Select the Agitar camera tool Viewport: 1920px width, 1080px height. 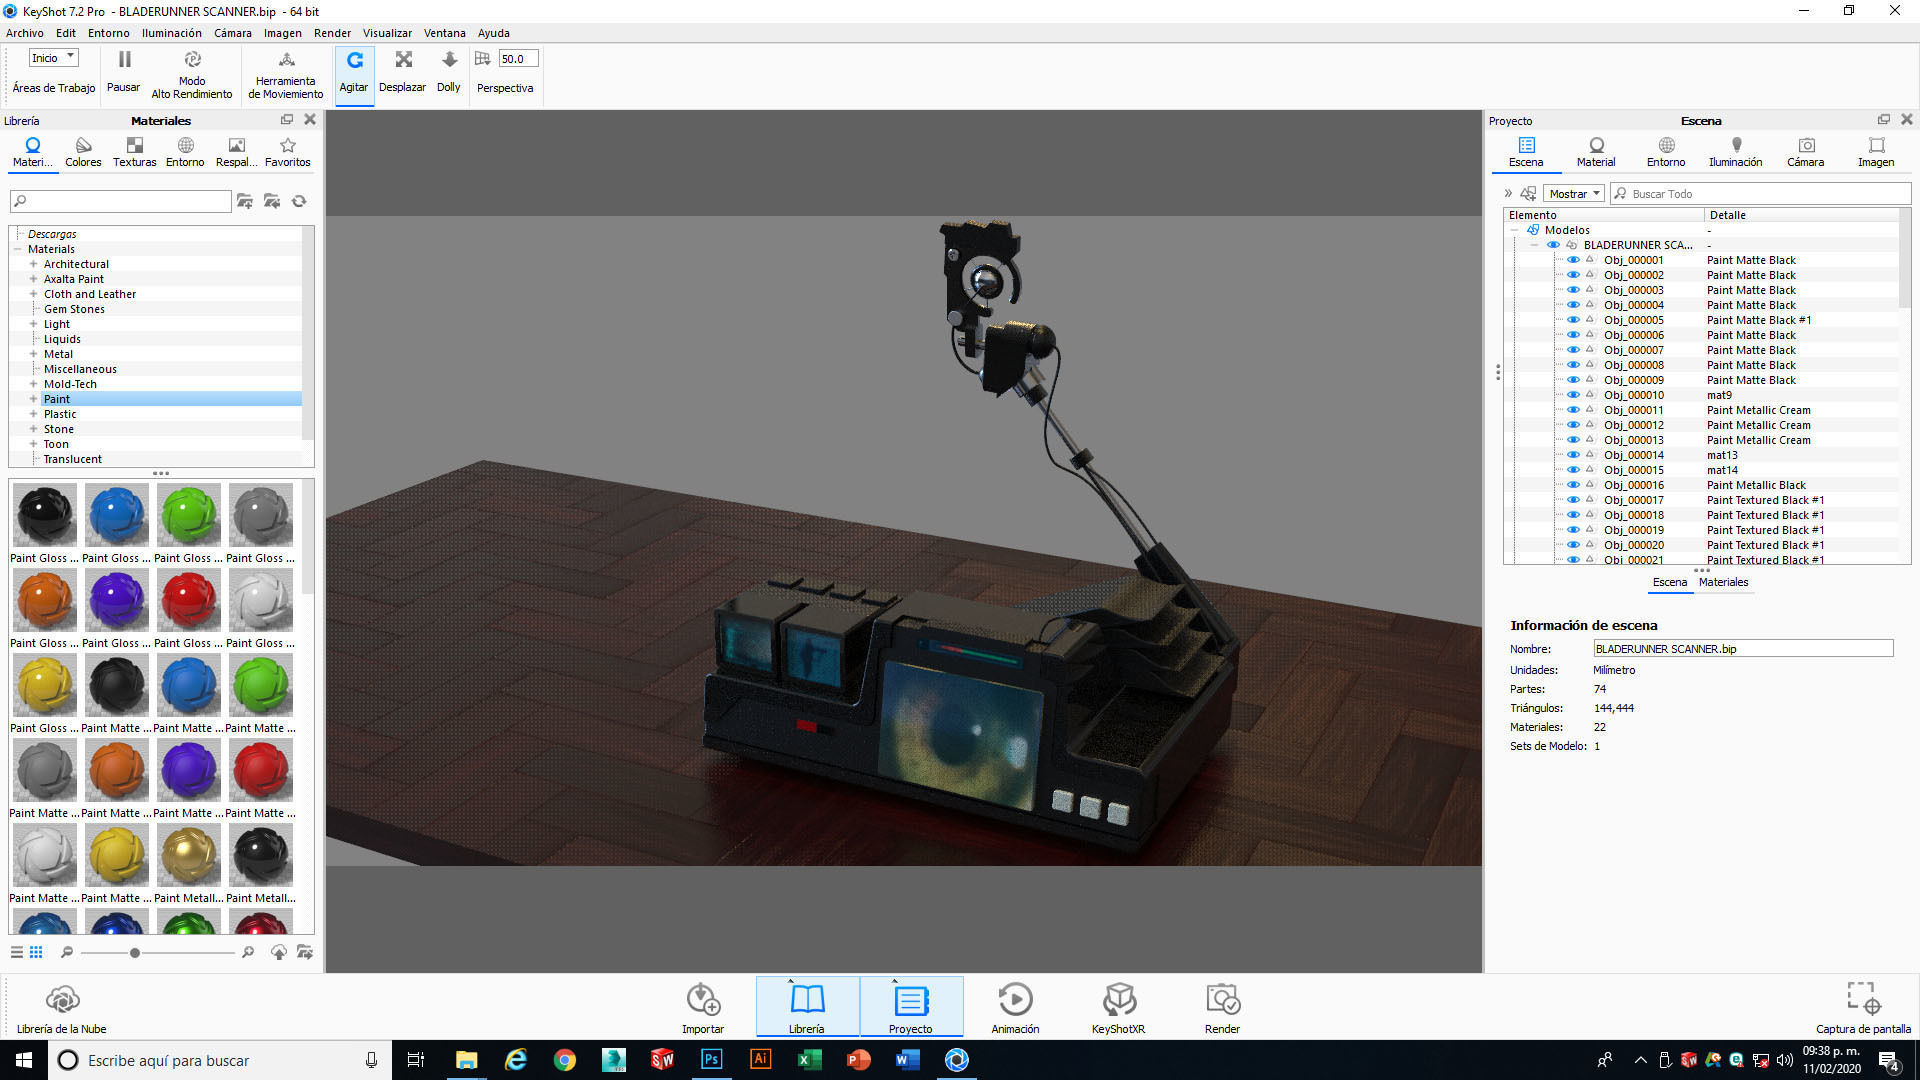[x=354, y=73]
